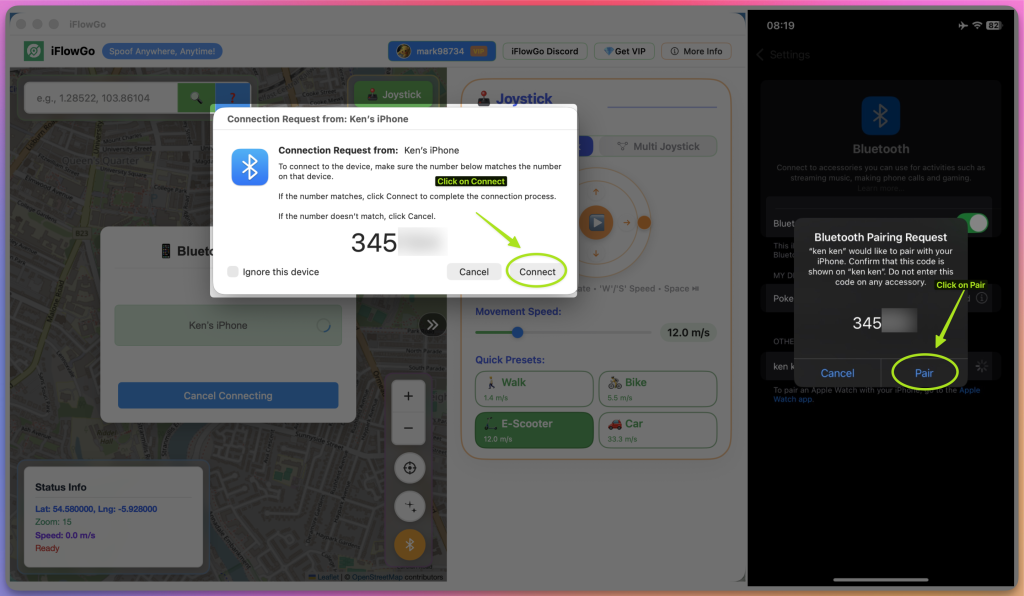Select the Walk quick preset
Image resolution: width=1024 pixels, height=596 pixels.
tap(533, 389)
